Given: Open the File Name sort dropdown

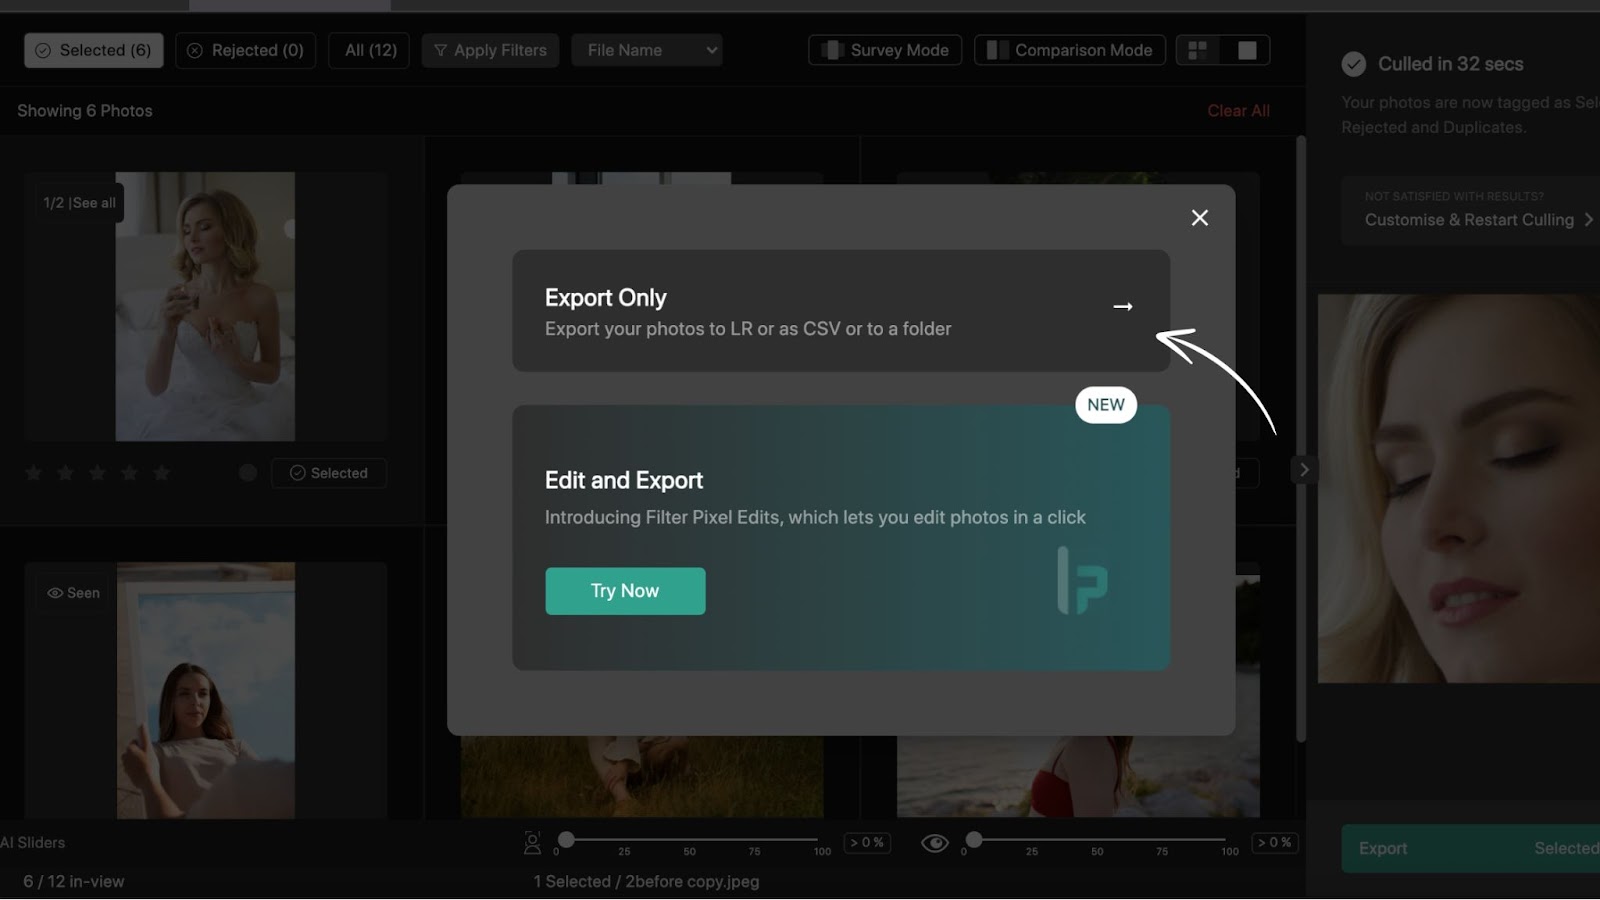Looking at the screenshot, I should 647,50.
